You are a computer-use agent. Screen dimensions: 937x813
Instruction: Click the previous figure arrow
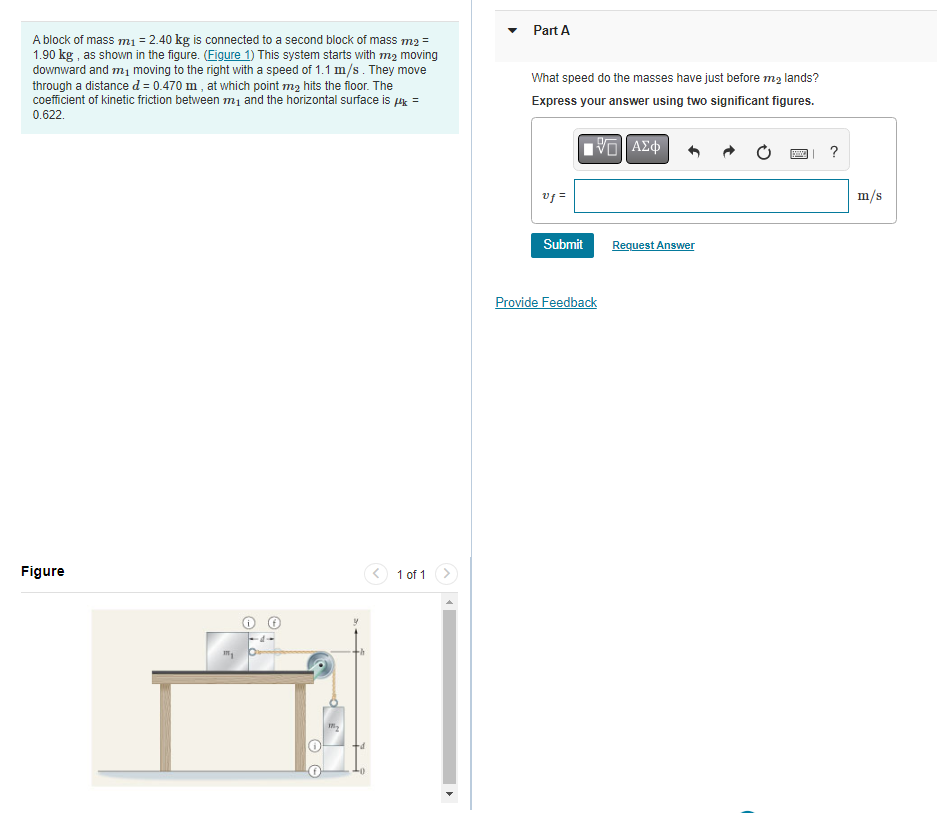(375, 573)
